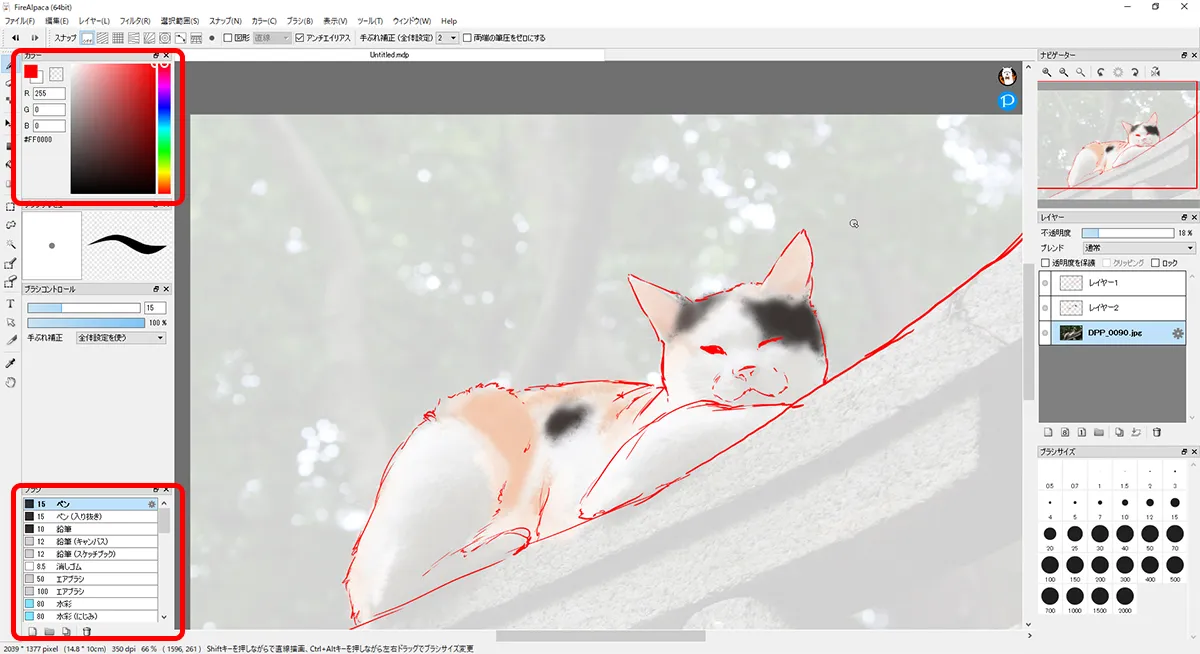Image resolution: width=1200 pixels, height=654 pixels.
Task: Hide レイヤー1 using its visibility dot
Action: coord(1046,283)
